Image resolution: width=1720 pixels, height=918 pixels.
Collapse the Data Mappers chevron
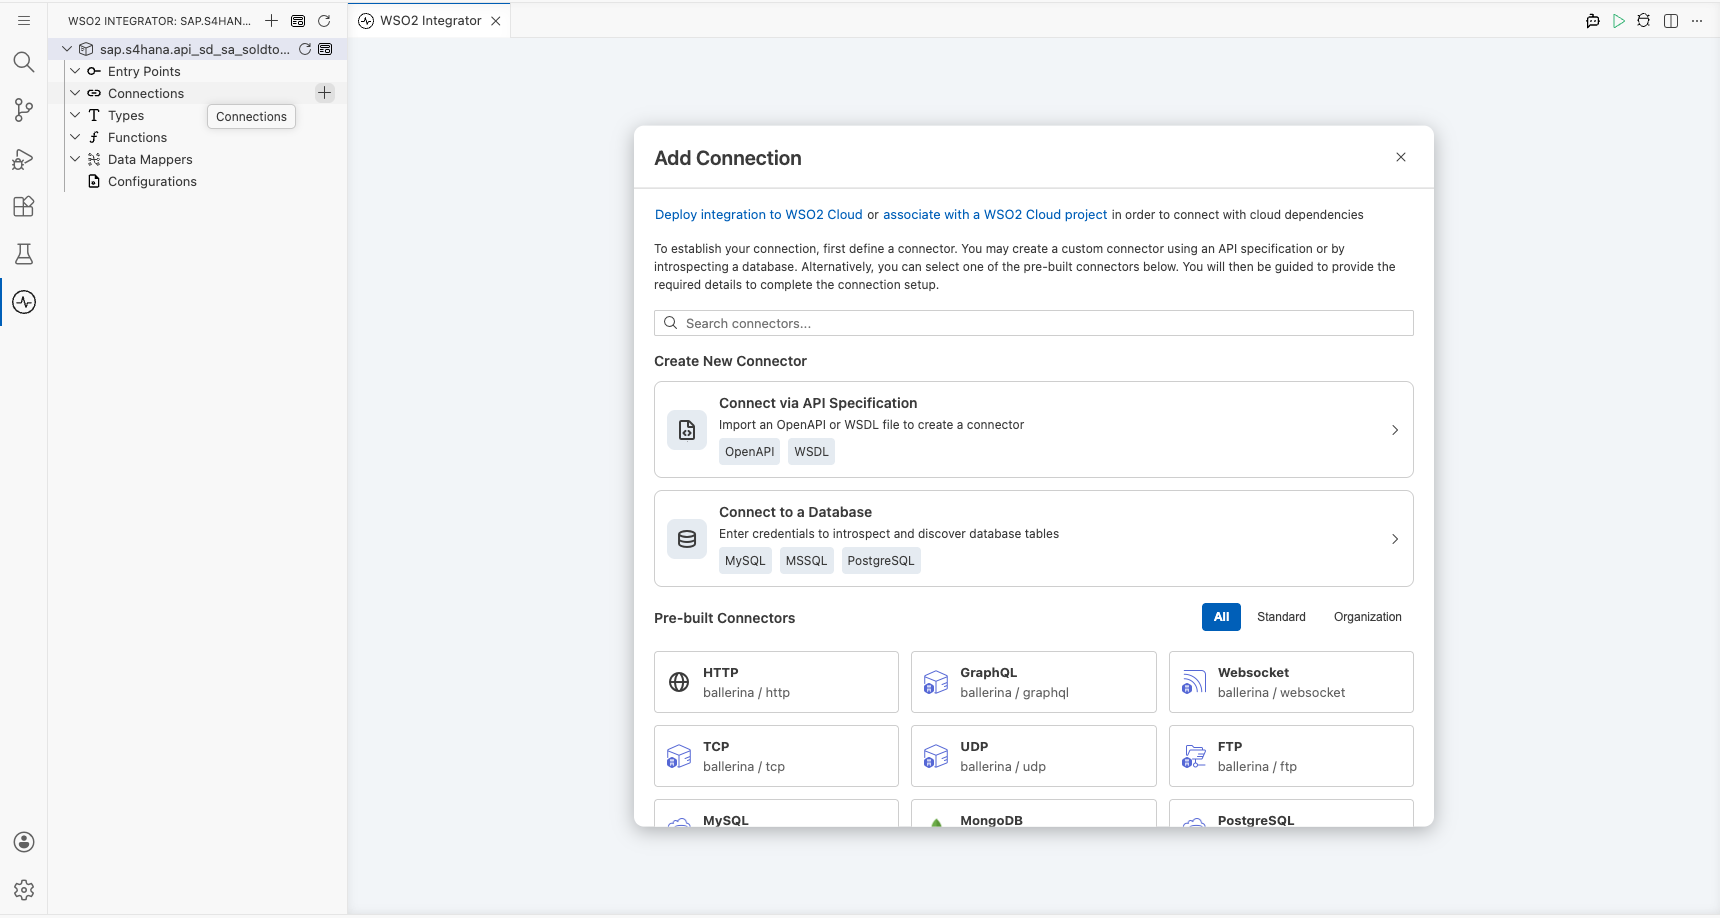coord(75,159)
